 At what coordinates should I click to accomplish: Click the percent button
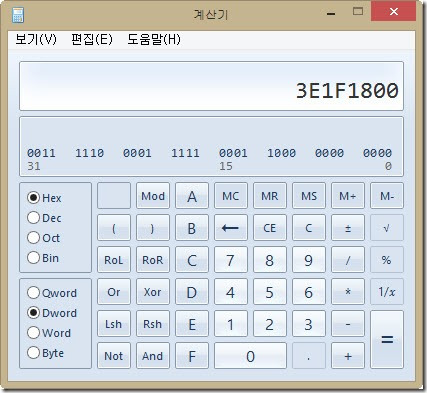[x=387, y=260]
